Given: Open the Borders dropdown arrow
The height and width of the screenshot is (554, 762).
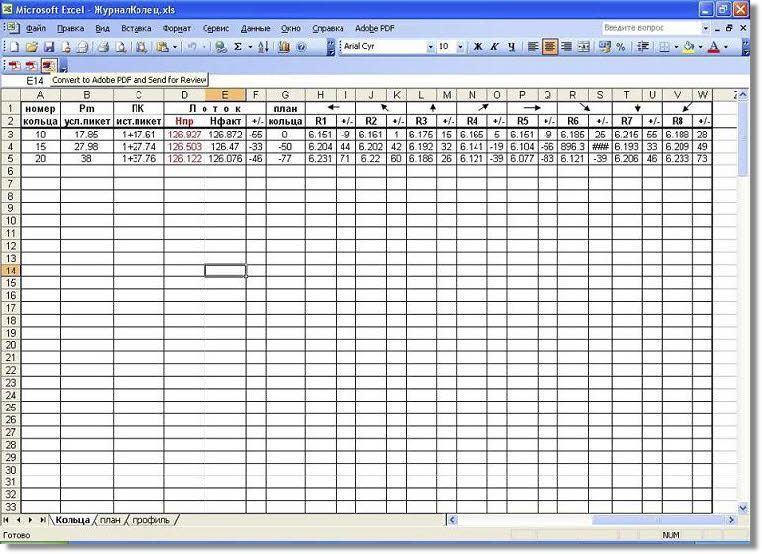Looking at the screenshot, I should click(675, 47).
